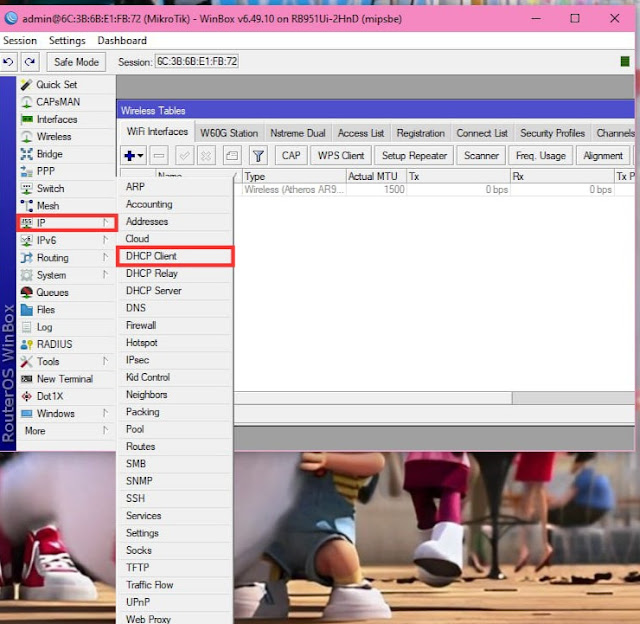This screenshot has width=640, height=624.
Task: Open Bridge in the sidebar
Action: coord(66,154)
